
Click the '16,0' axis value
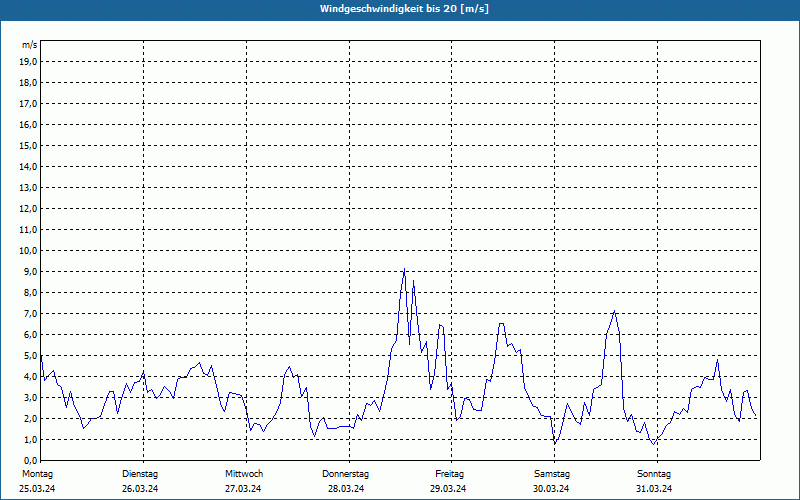28,124
